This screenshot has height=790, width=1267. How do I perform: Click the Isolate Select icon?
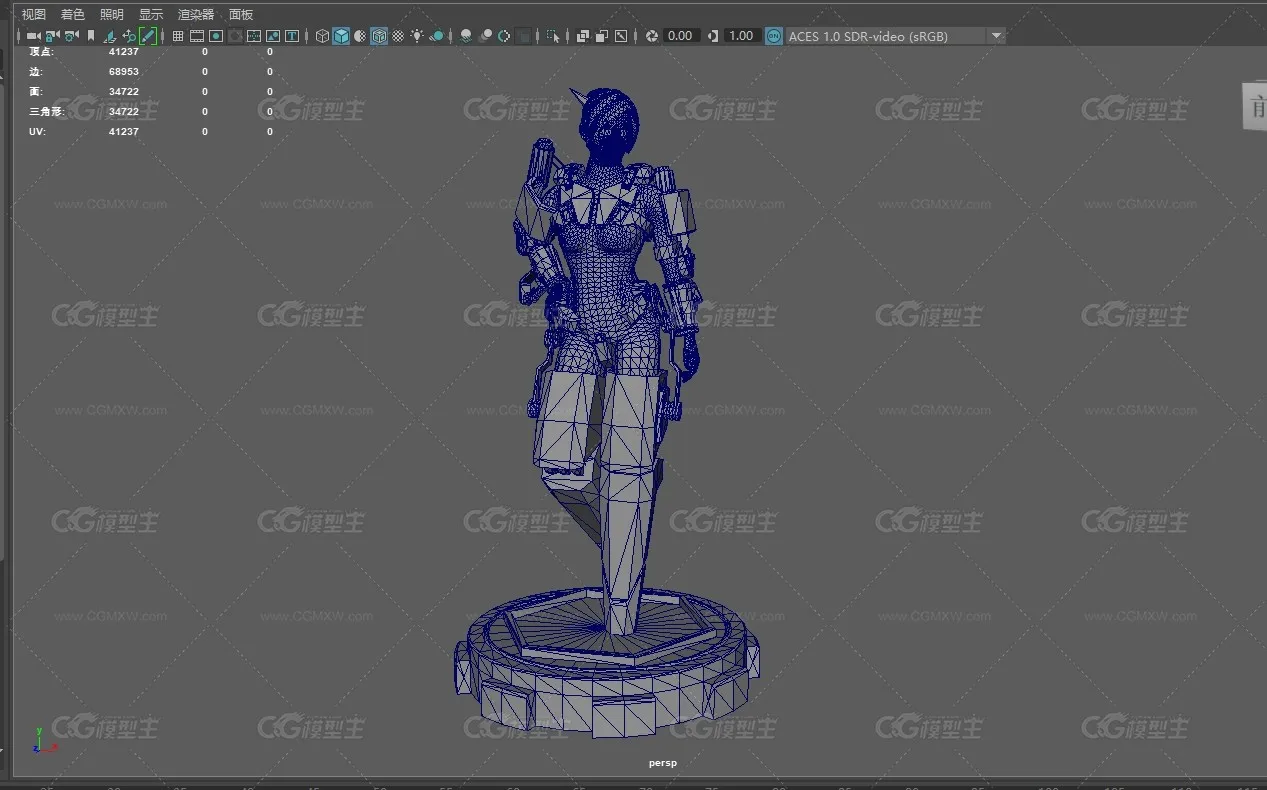point(553,36)
